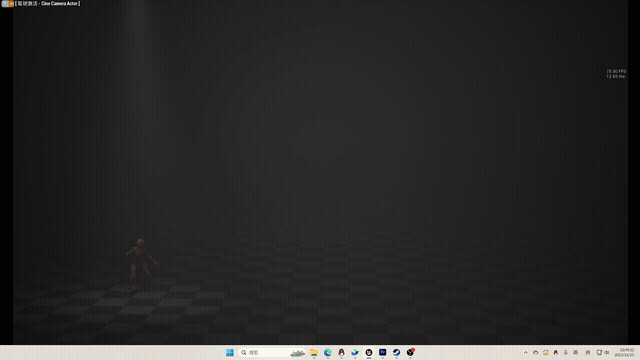The image size is (640, 360).
Task: Switch input language with the 英 indicator
Action: [576, 353]
